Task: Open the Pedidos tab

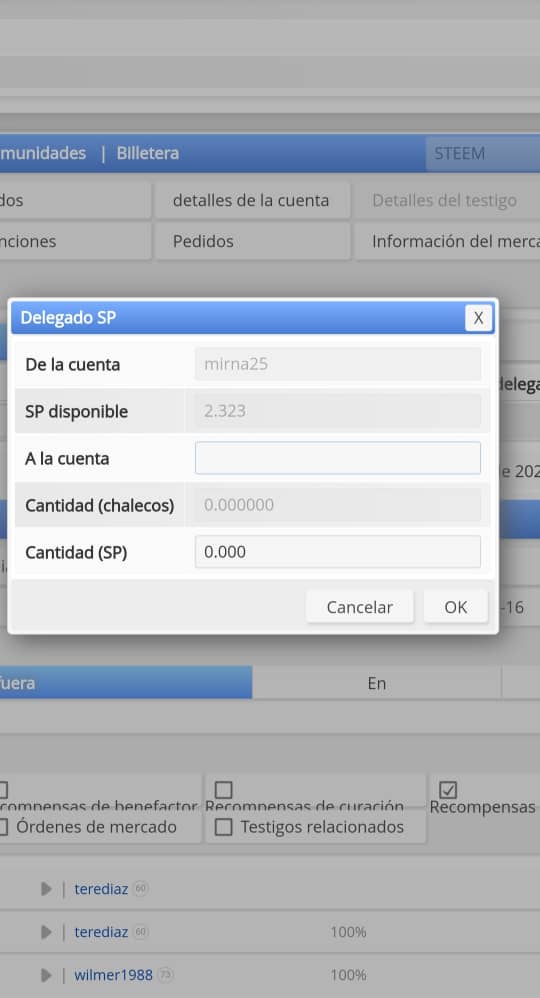Action: point(251,241)
